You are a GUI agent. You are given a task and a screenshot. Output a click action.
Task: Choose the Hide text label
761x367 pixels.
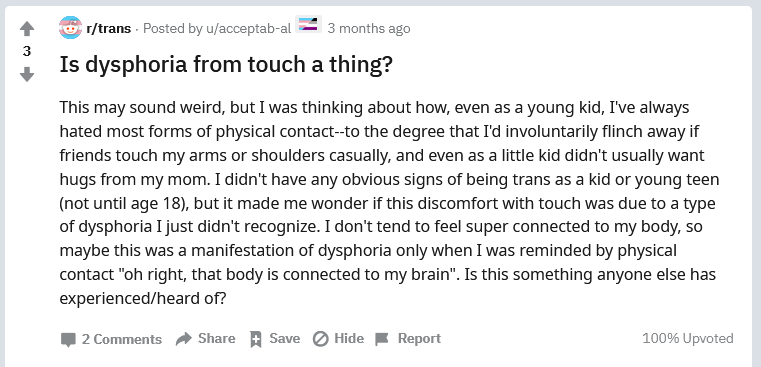(x=349, y=338)
